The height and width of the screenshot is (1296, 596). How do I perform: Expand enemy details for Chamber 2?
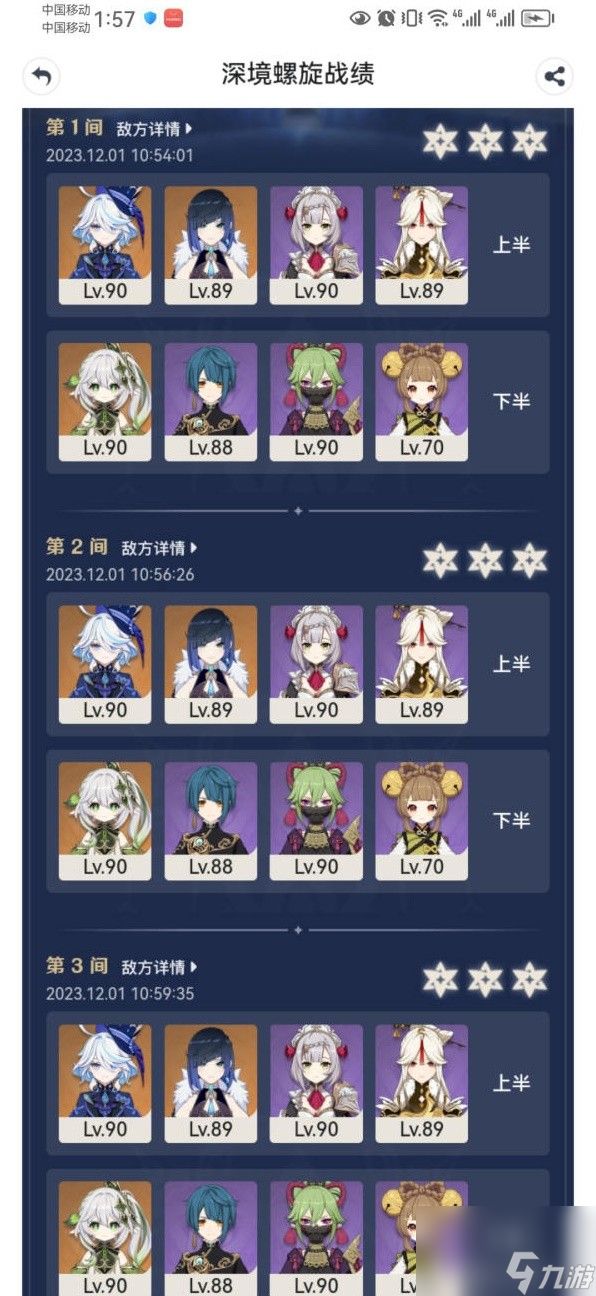pyautogui.click(x=160, y=548)
